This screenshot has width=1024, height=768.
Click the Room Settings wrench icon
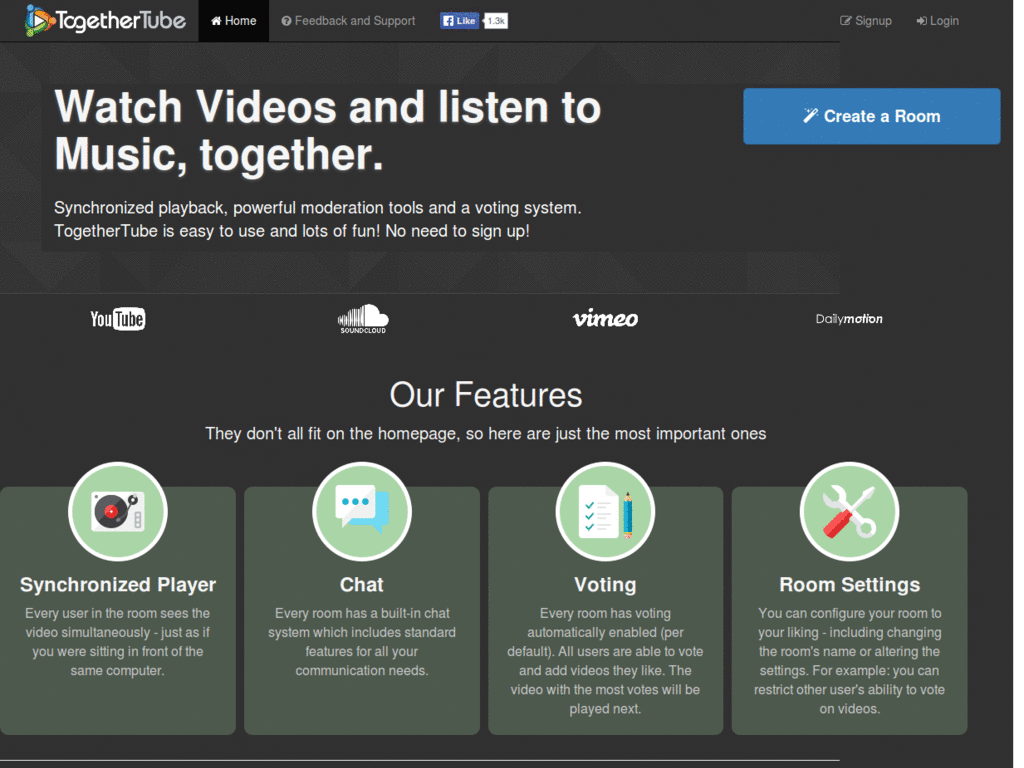point(849,511)
